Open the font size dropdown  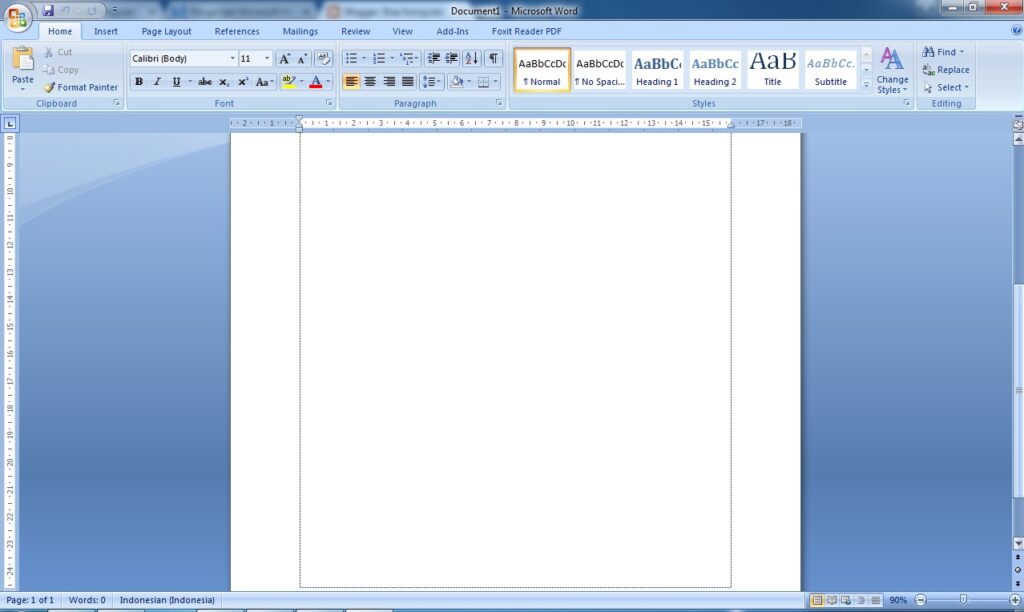point(266,59)
